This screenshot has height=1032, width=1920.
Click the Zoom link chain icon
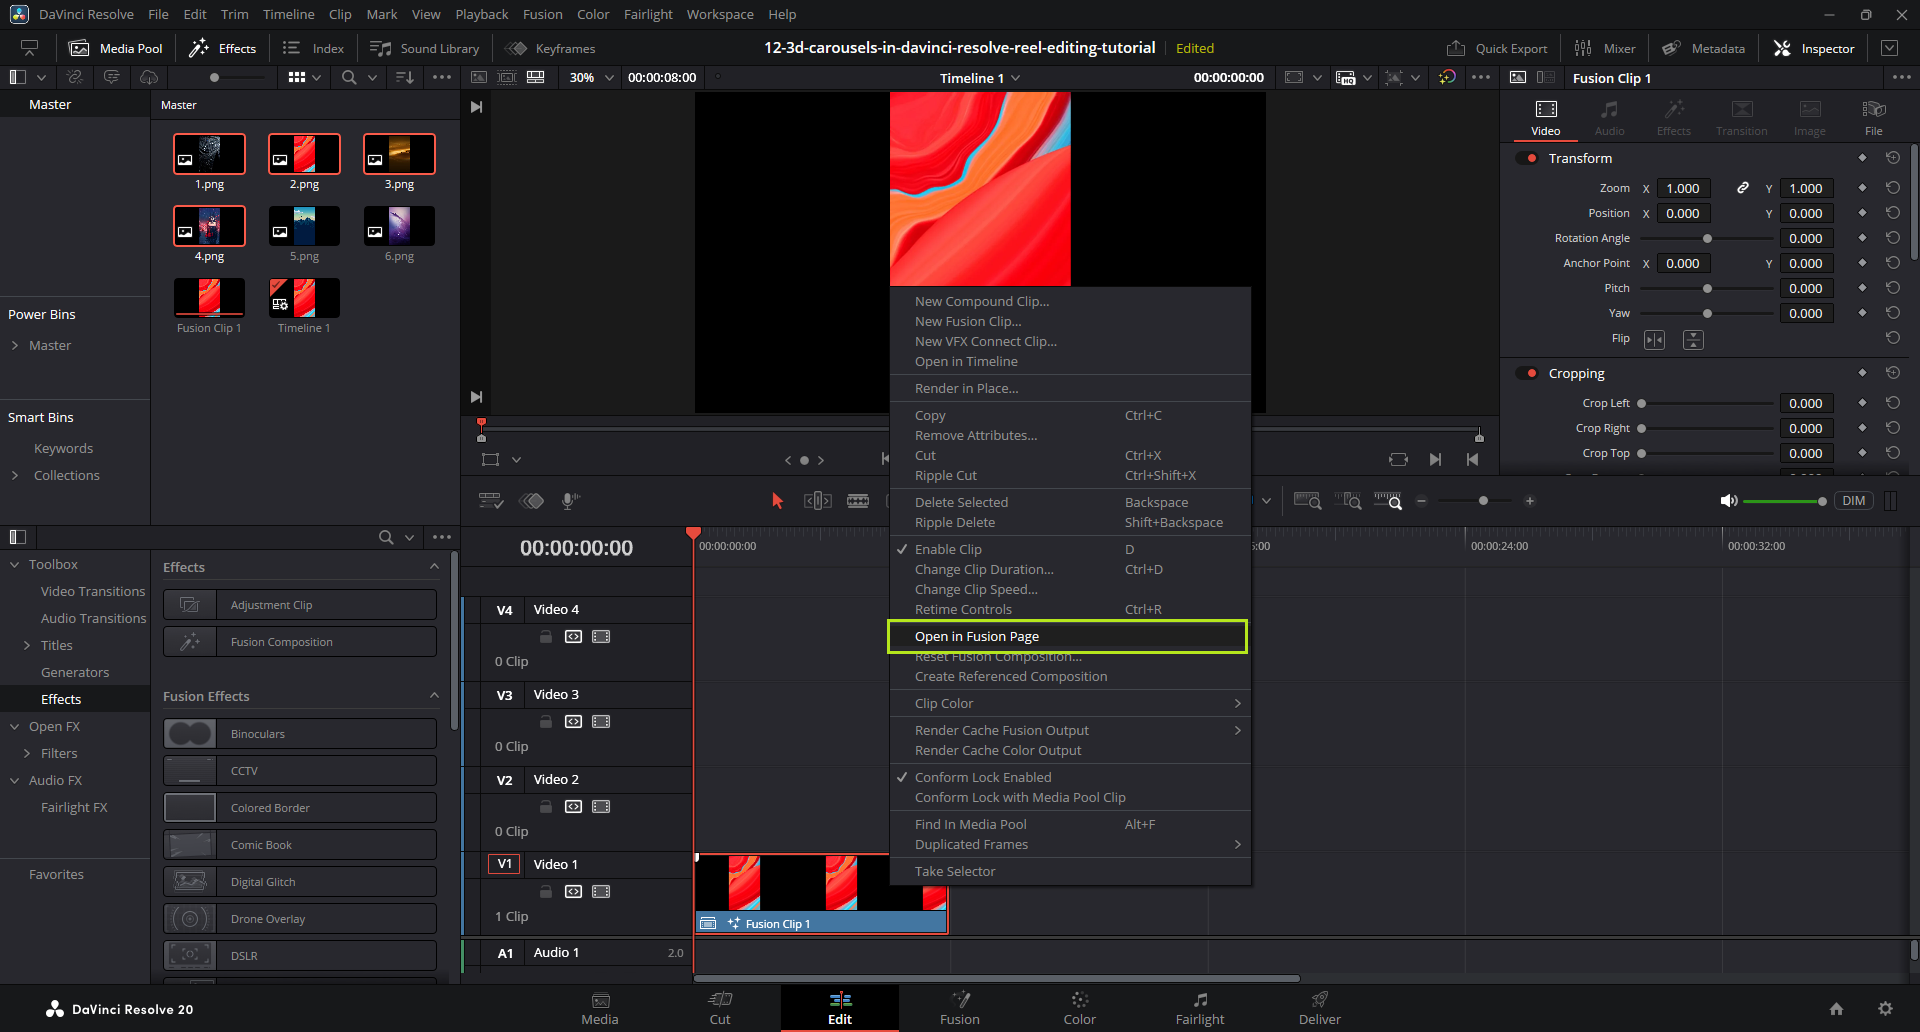pyautogui.click(x=1742, y=188)
